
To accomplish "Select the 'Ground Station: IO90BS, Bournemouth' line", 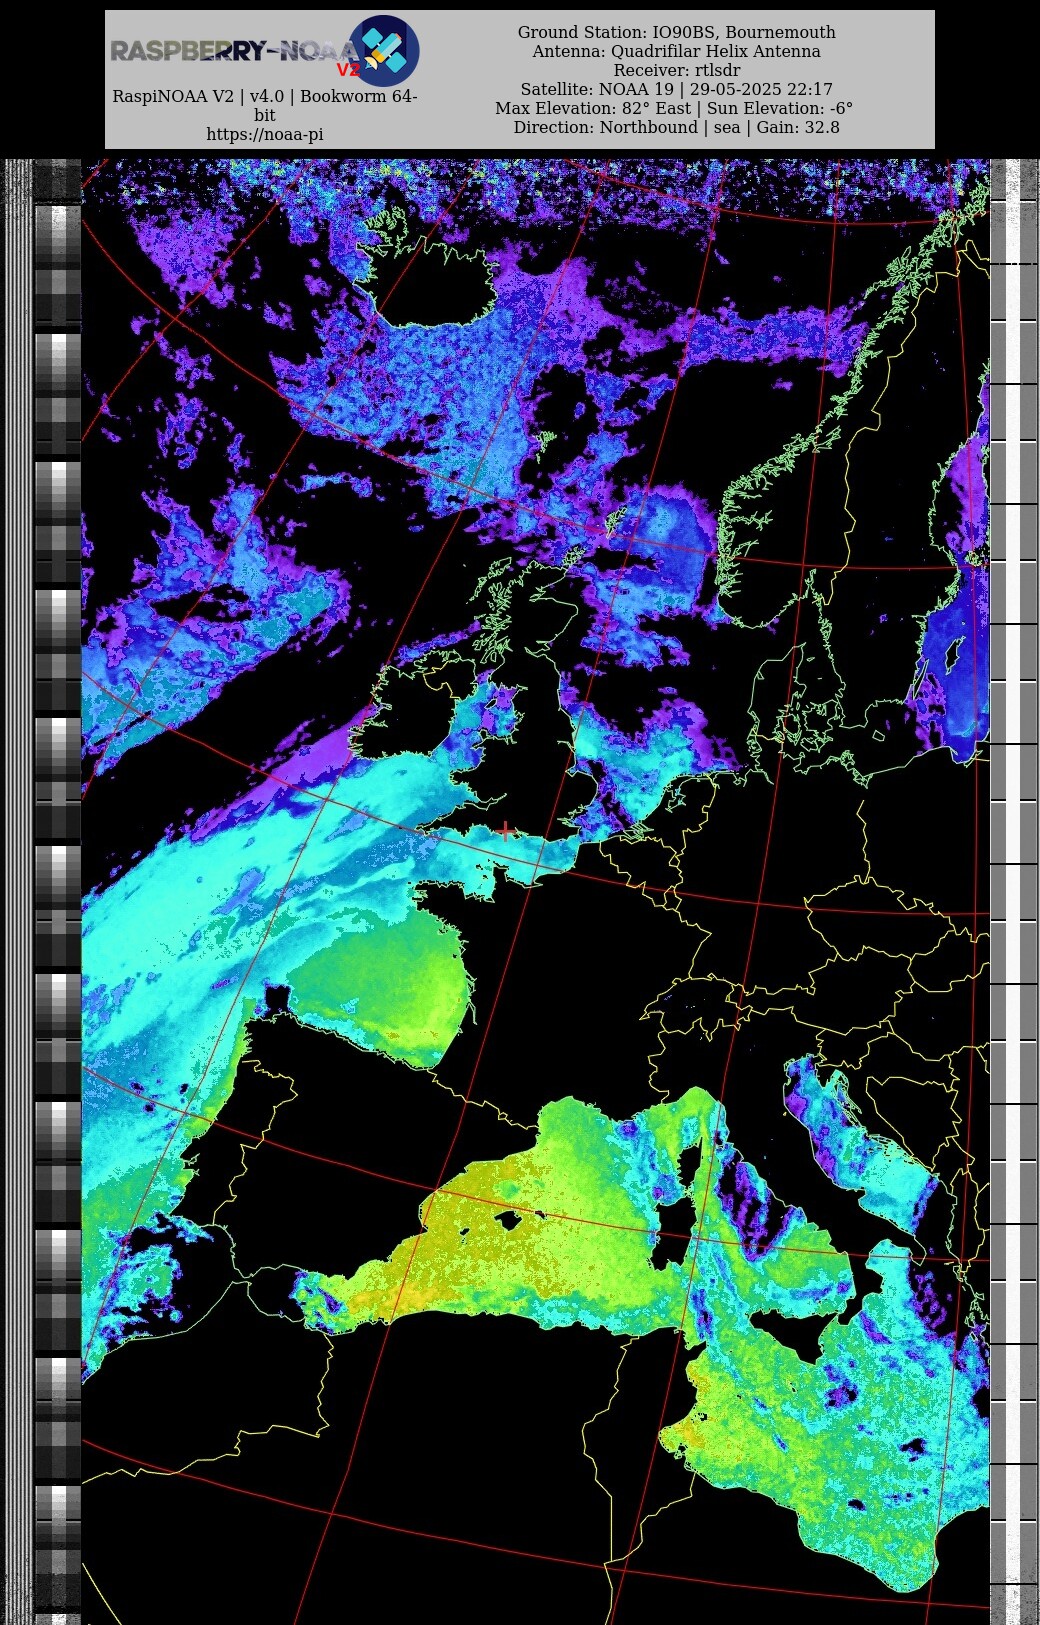I will tap(677, 32).
